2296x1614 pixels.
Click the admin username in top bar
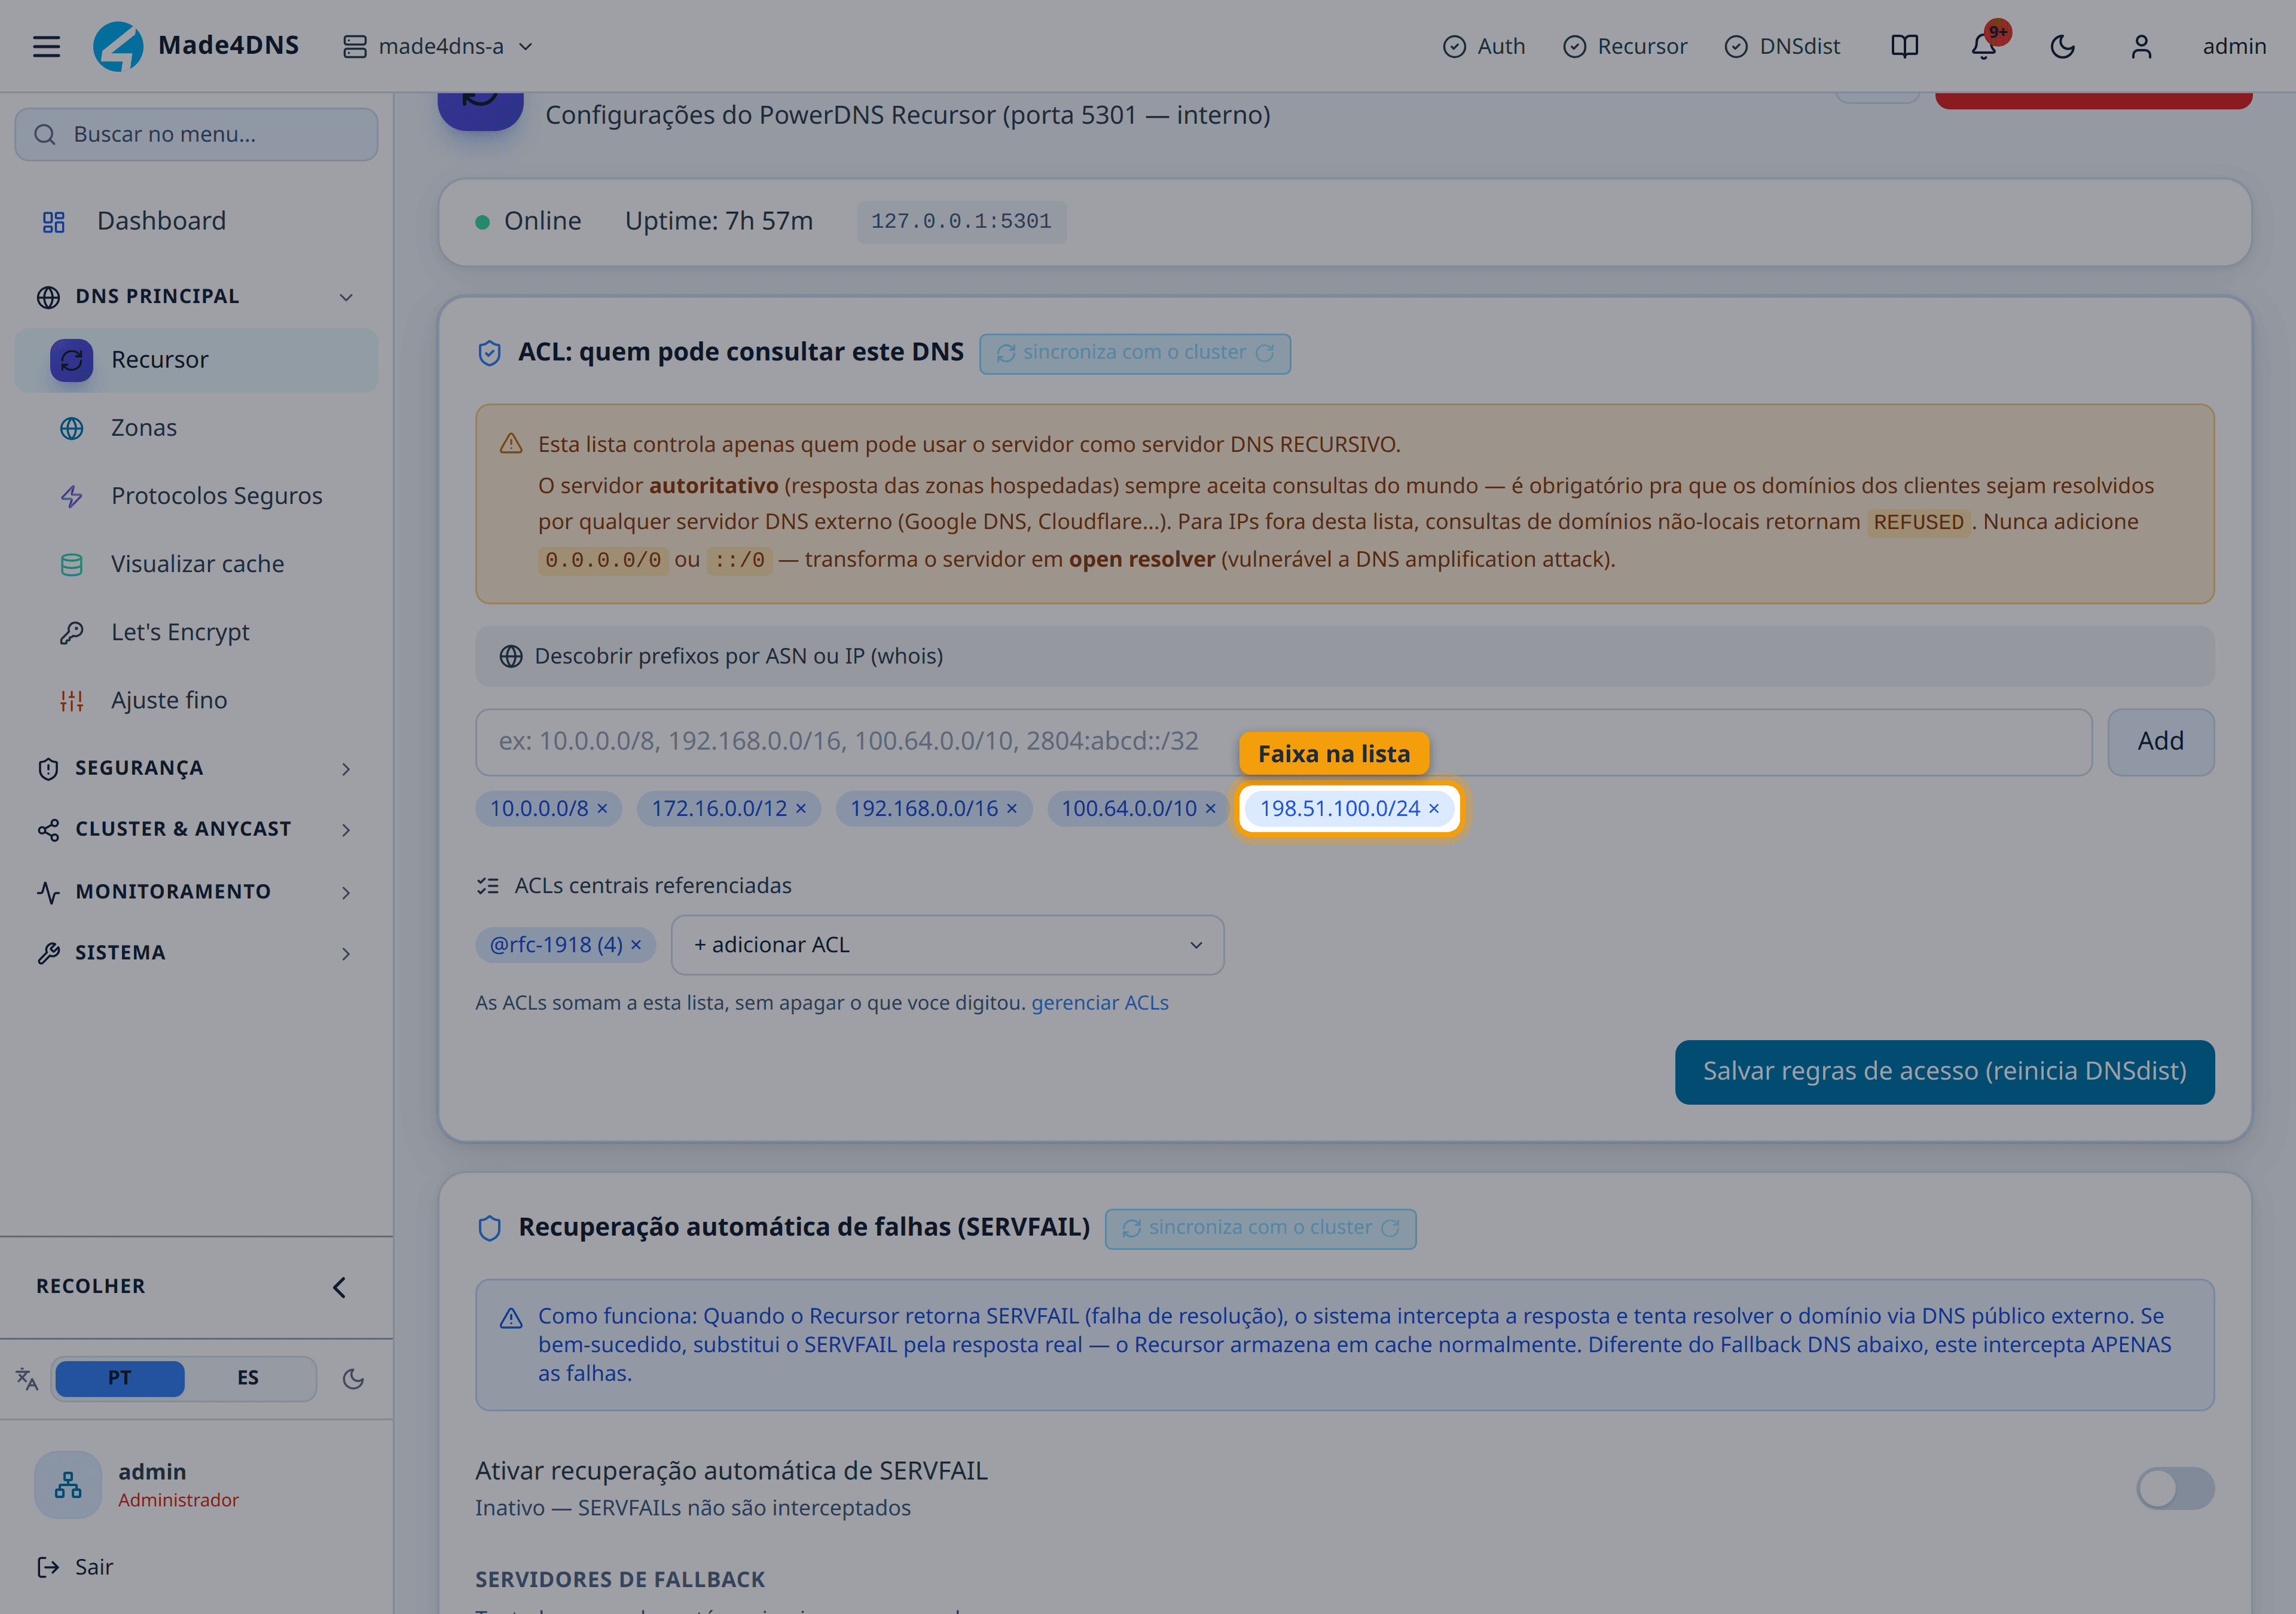(2234, 46)
